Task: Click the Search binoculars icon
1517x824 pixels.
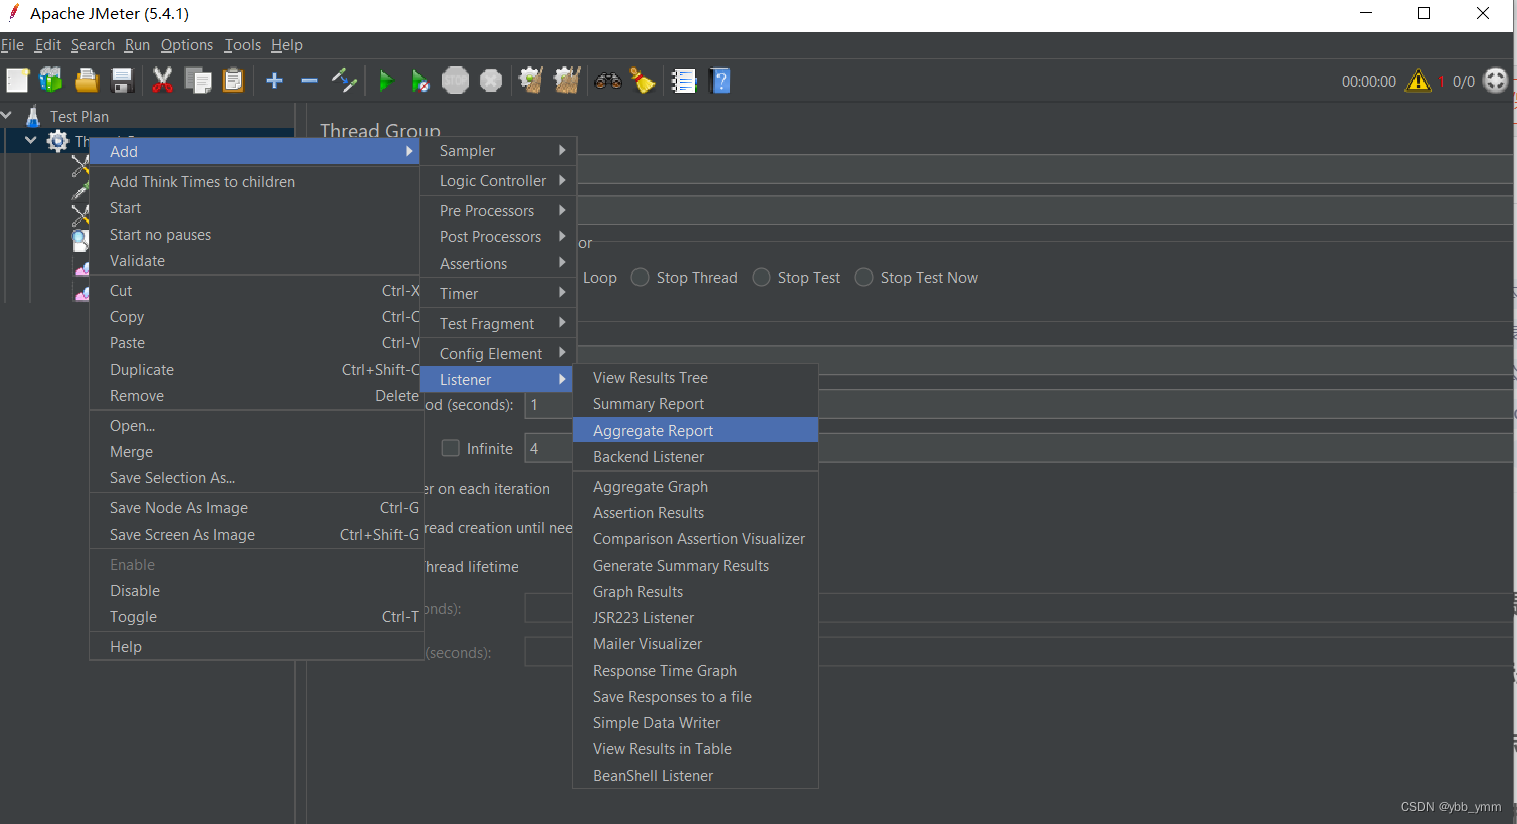Action: 608,80
